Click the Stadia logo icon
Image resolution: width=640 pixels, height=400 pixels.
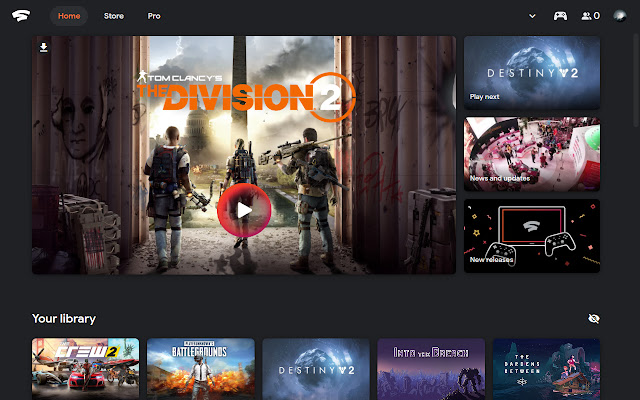pos(21,16)
